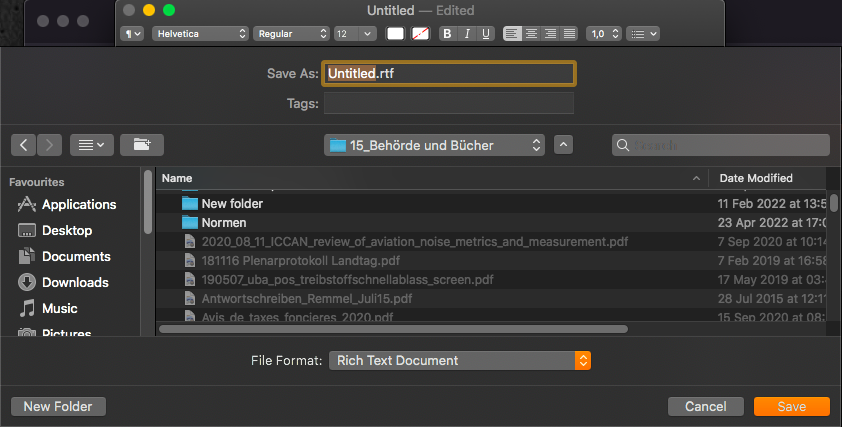This screenshot has width=842, height=427.
Task: Click the vertical scrollbar of file list
Action: point(833,202)
